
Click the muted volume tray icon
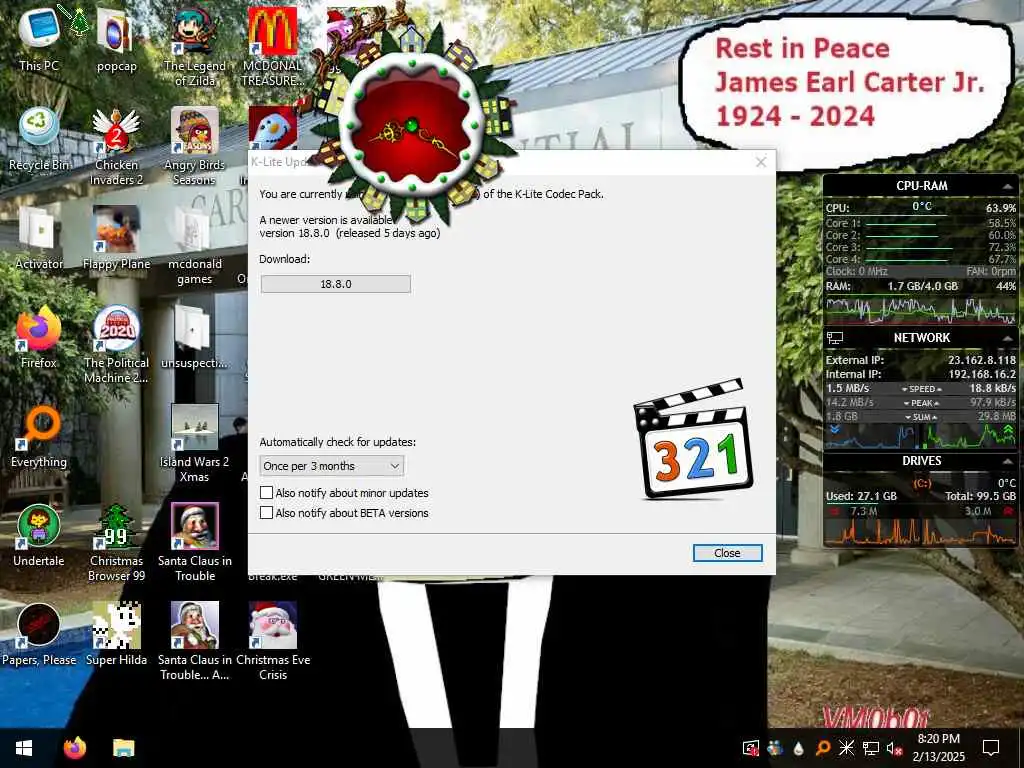pyautogui.click(x=894, y=748)
